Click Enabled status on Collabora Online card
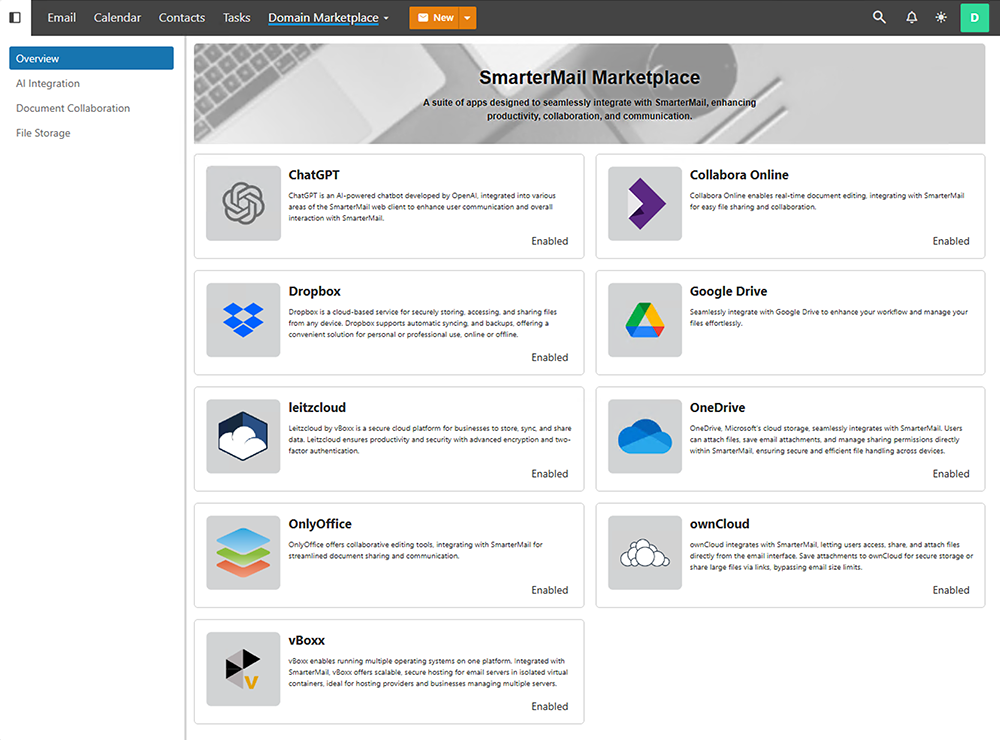1000x740 pixels. [x=951, y=240]
